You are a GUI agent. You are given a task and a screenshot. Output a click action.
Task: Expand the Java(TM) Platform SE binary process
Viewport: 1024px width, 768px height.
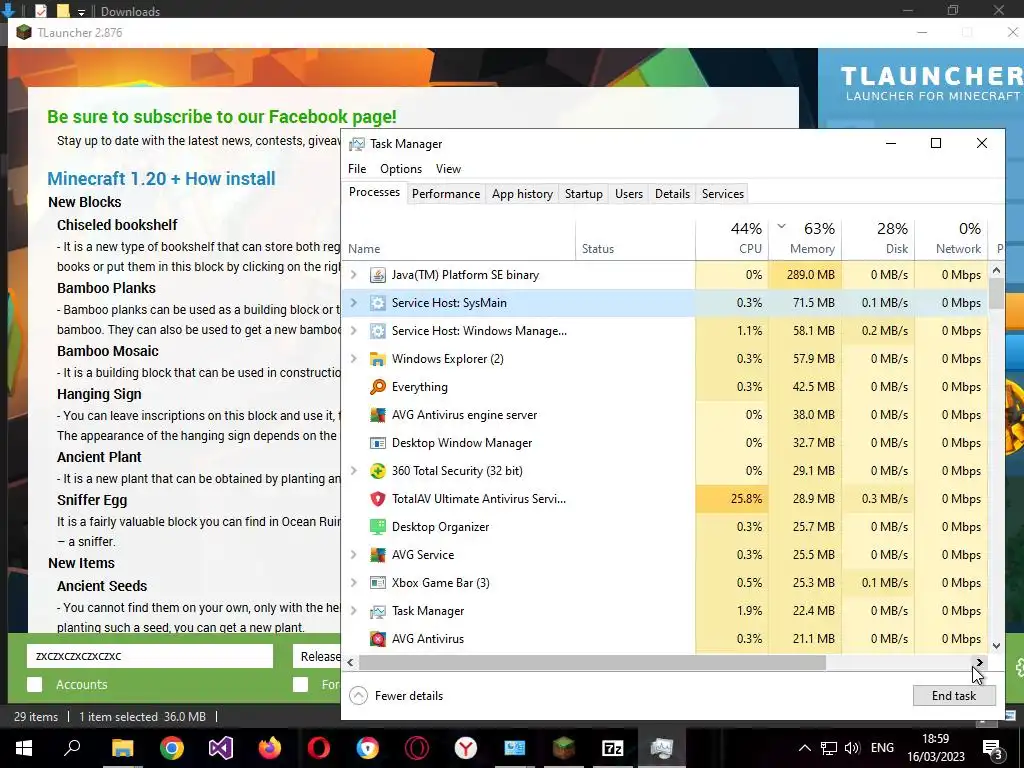point(353,275)
